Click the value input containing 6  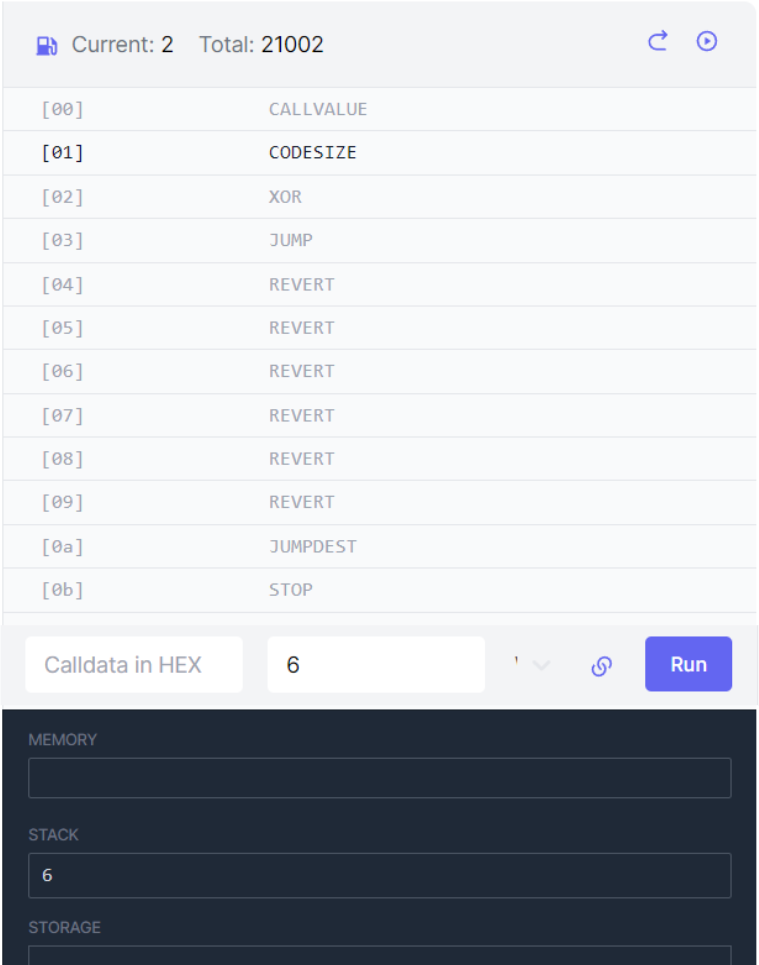(376, 665)
